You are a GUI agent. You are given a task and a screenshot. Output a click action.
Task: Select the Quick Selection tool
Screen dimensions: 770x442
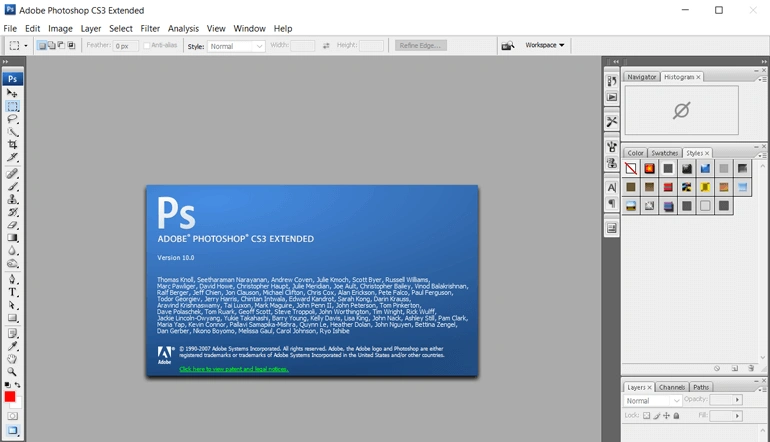[x=12, y=132]
